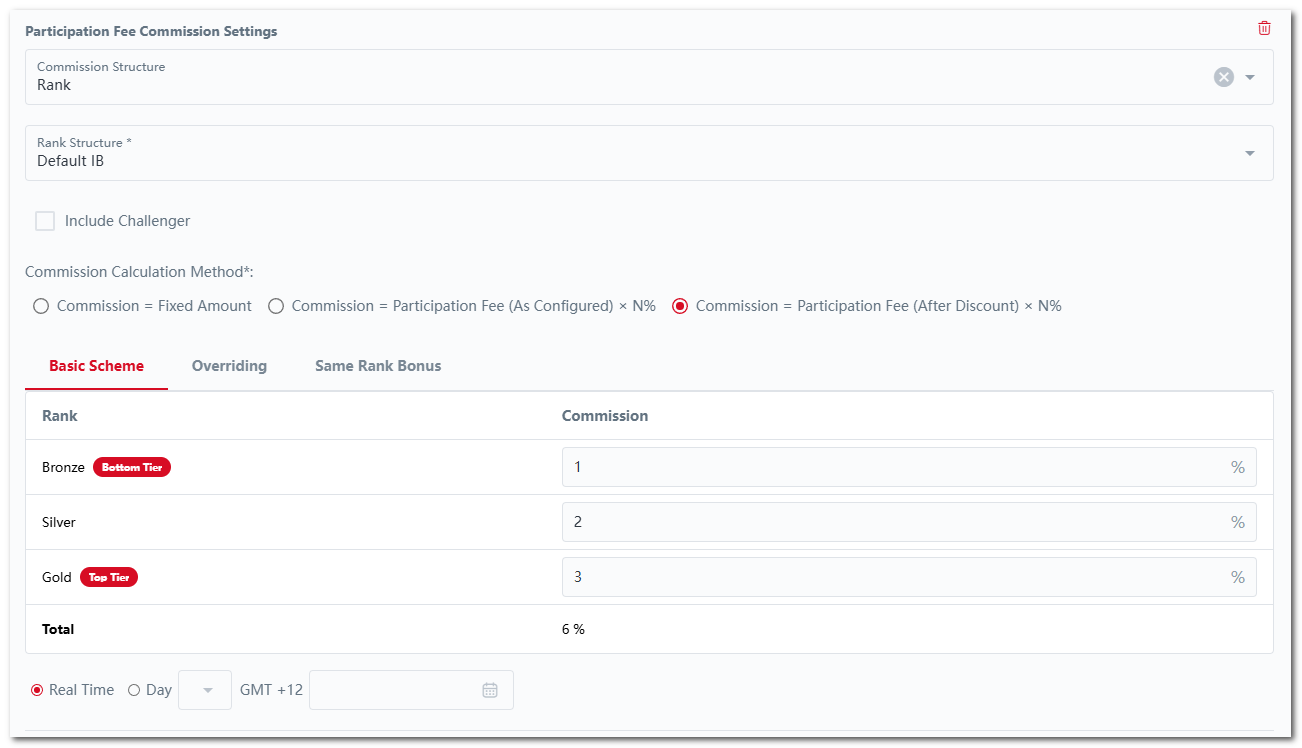Choose the Real Time radio button
Screen dimensions: 1302x748
37,690
